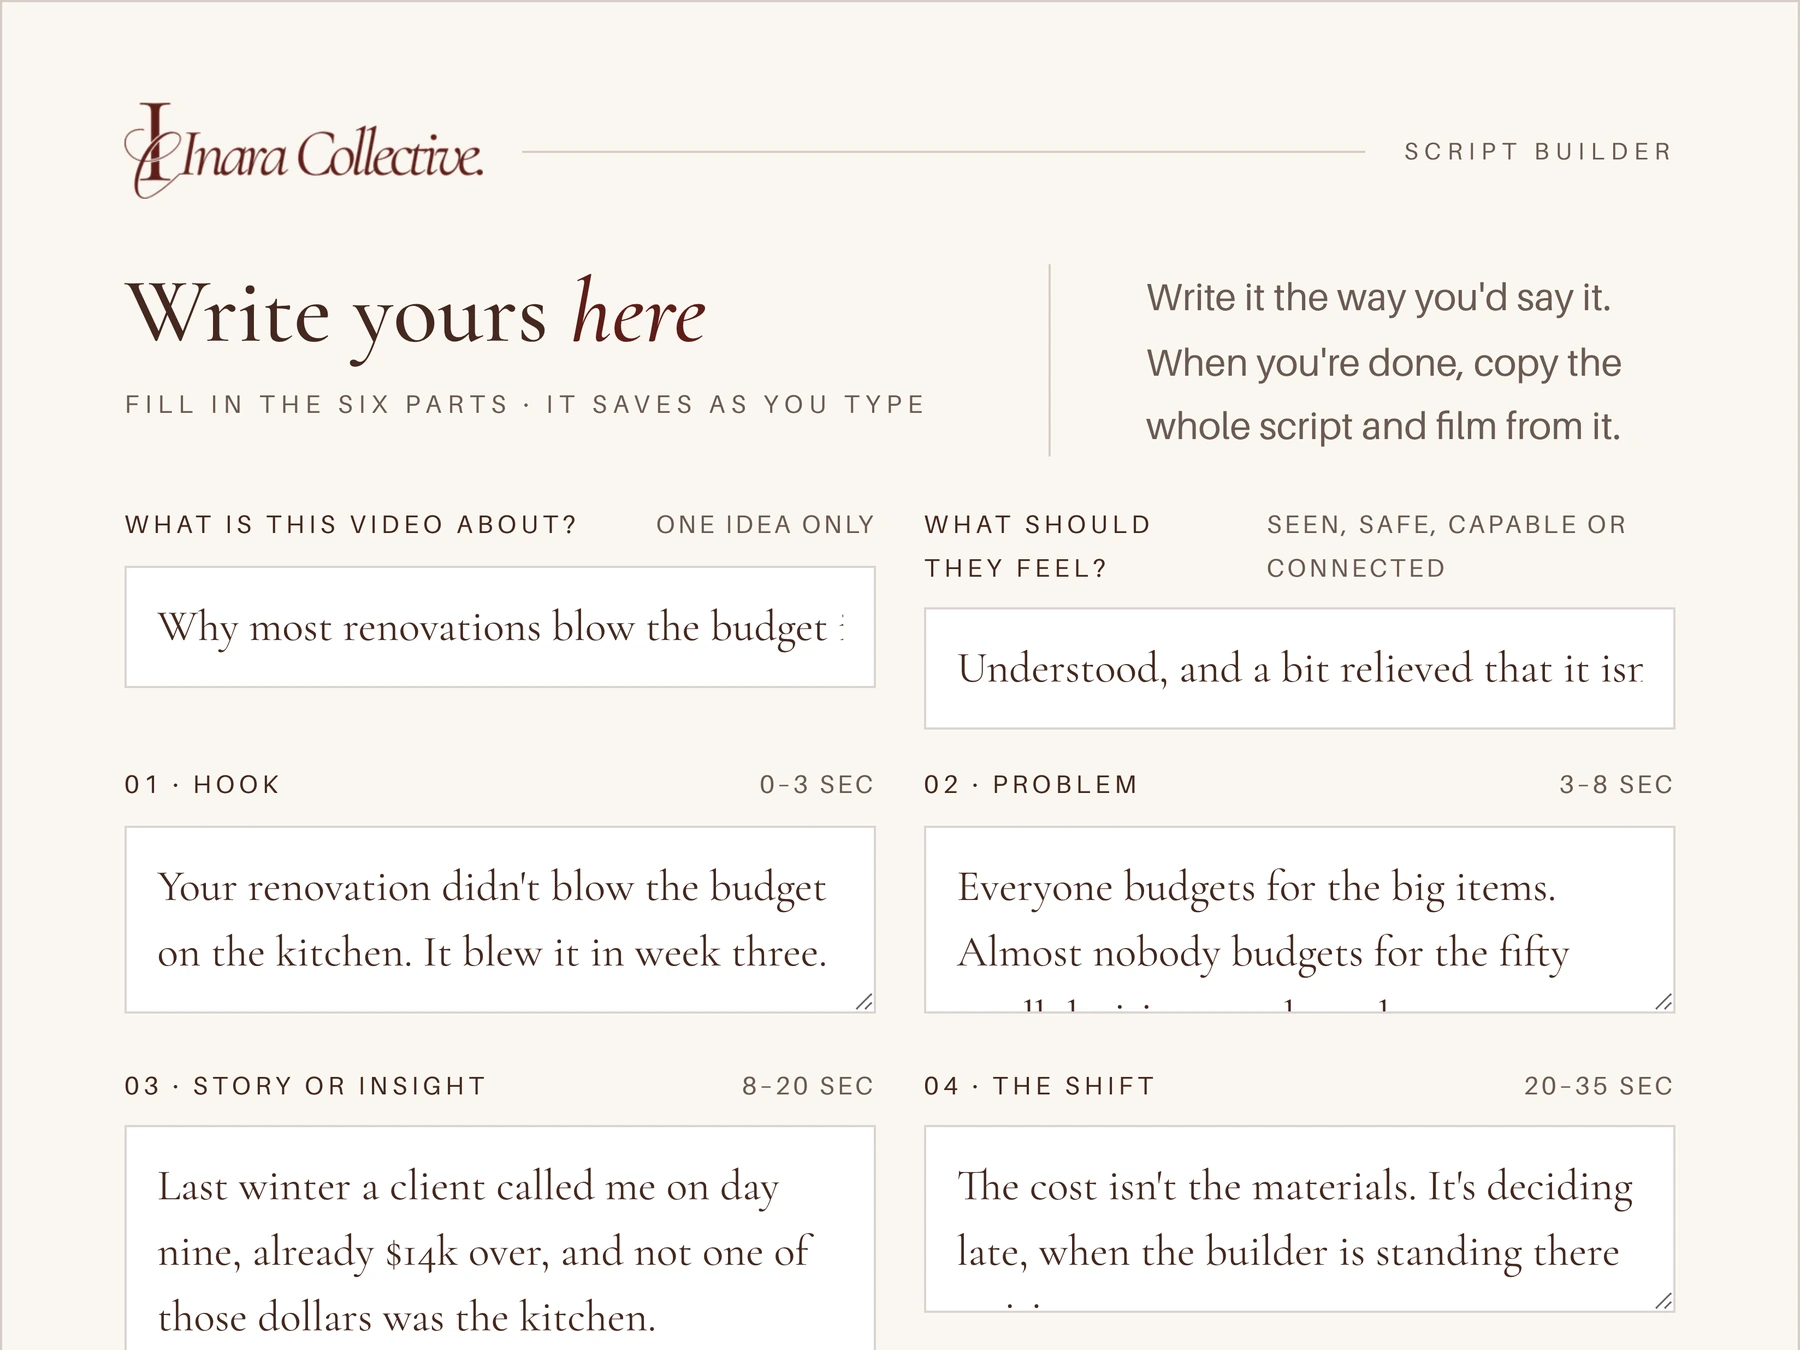The width and height of the screenshot is (1800, 1350).
Task: Click the 'Script Builder' header label
Action: [x=1538, y=152]
